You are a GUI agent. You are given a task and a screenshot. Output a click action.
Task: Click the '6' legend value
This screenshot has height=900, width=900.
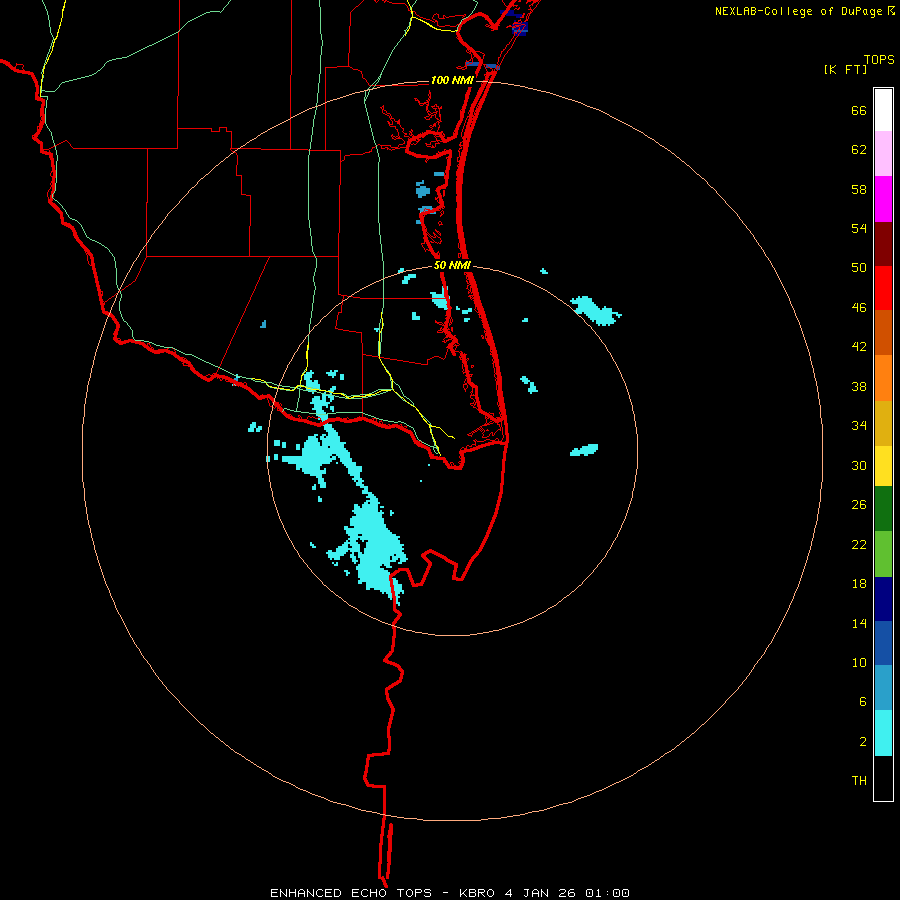[862, 701]
